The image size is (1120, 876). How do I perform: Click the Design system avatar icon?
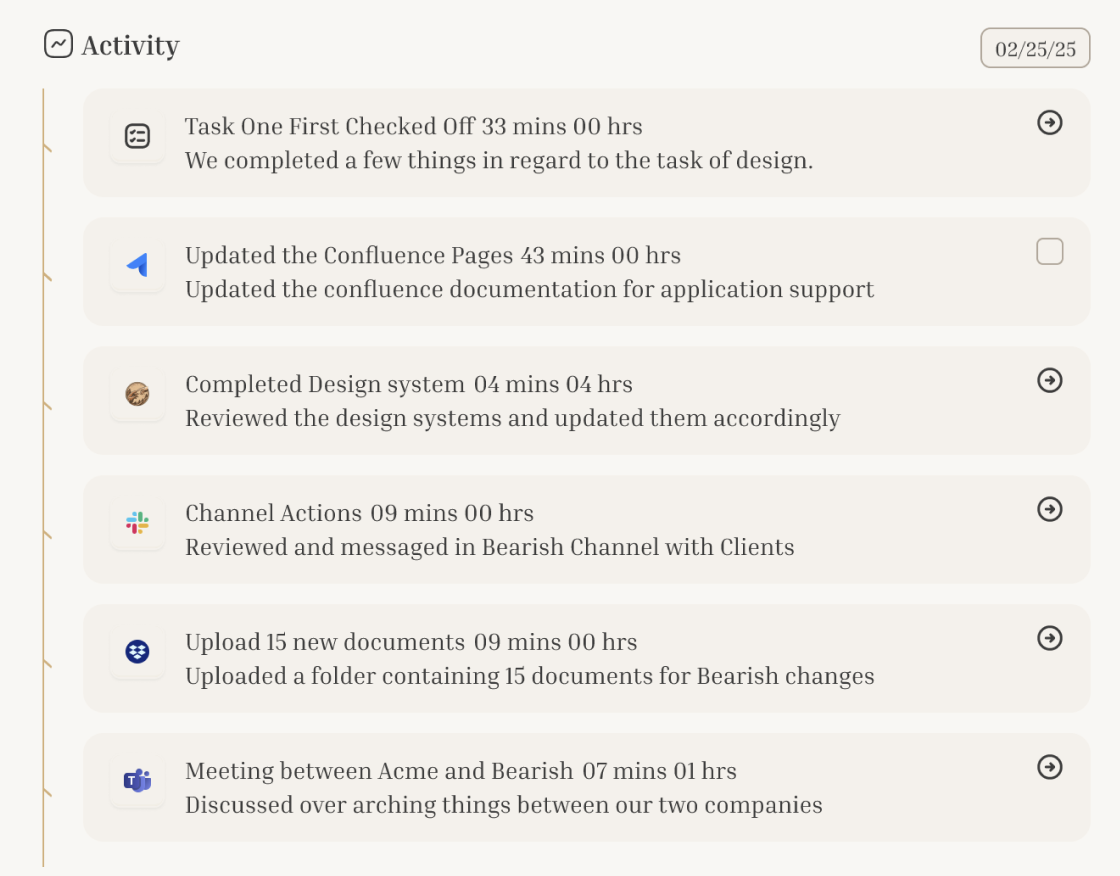coord(138,394)
